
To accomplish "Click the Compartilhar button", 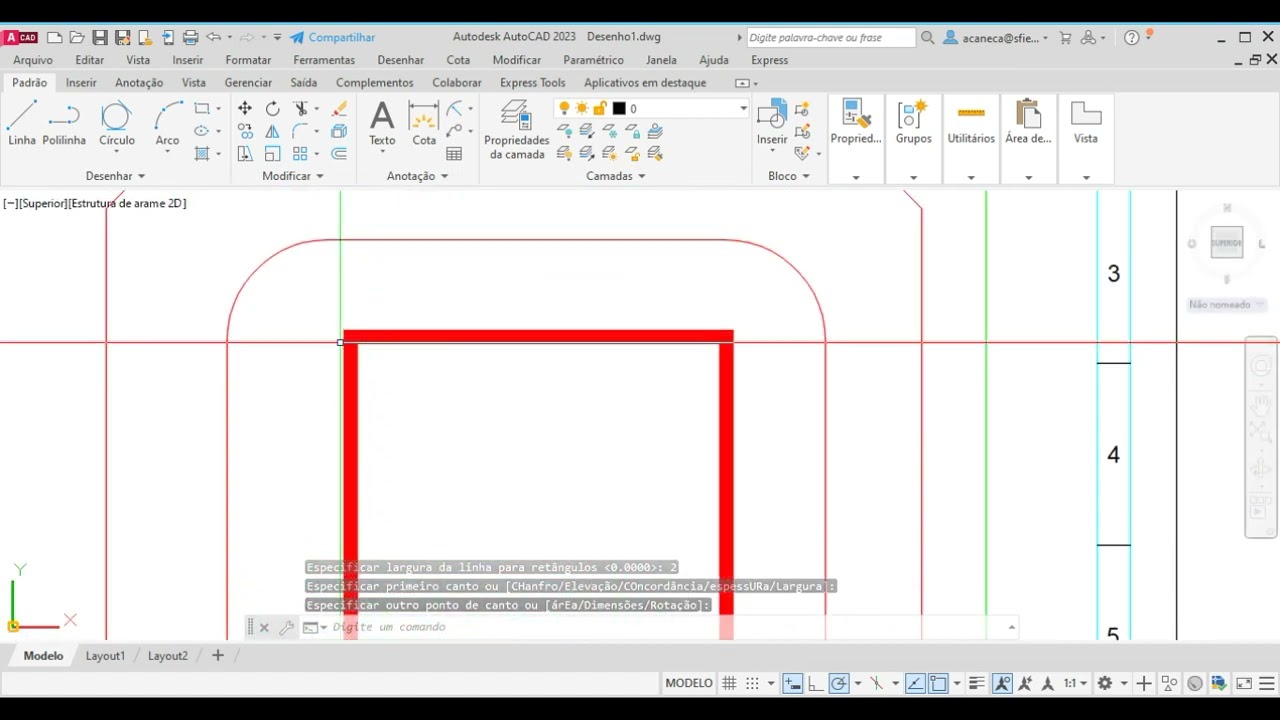I will click(332, 37).
